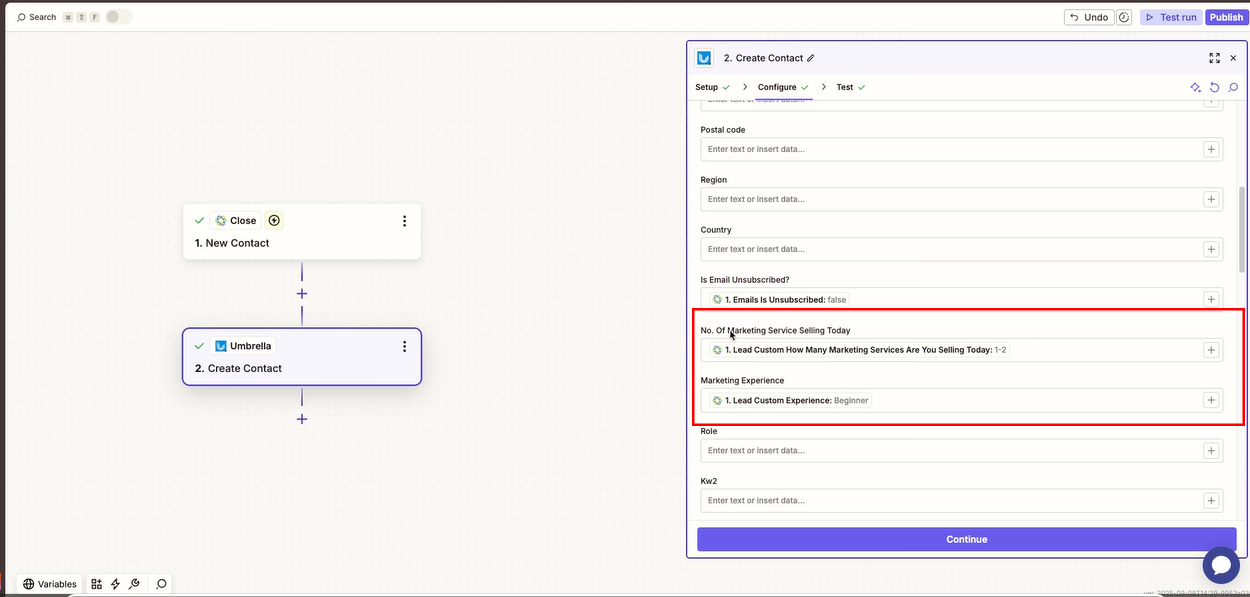Viewport: 1250px width, 597px height.
Task: Click the chevron between Setup and Configure
Action: (x=745, y=87)
